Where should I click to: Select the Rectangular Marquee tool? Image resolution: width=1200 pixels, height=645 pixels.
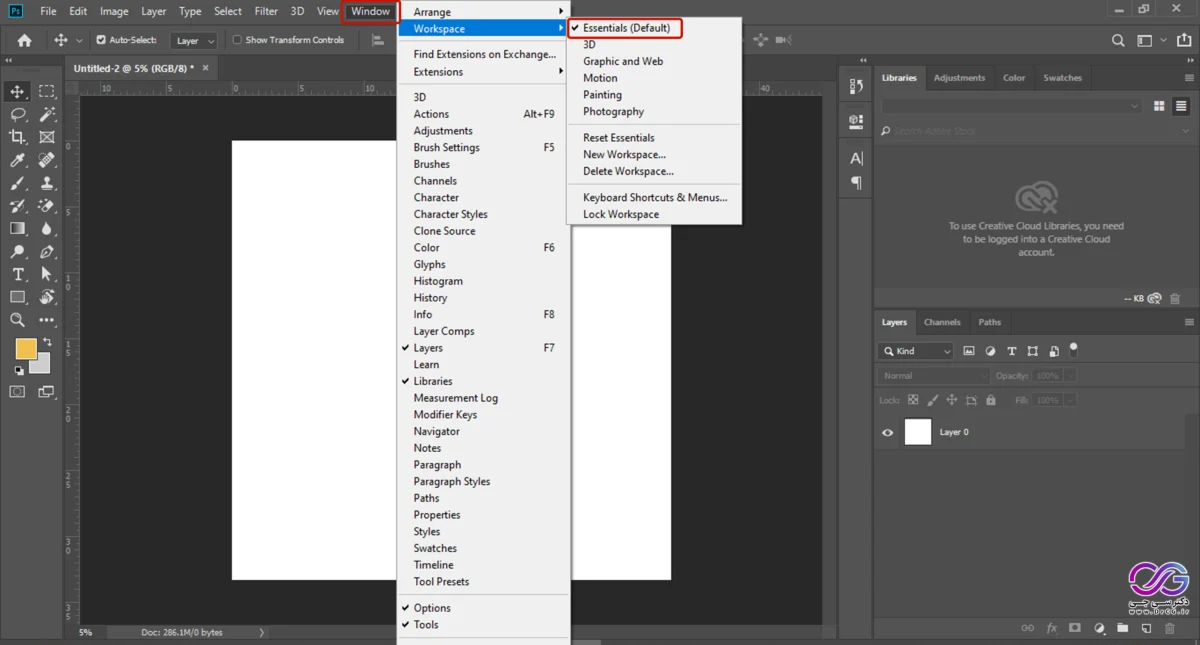[x=47, y=91]
